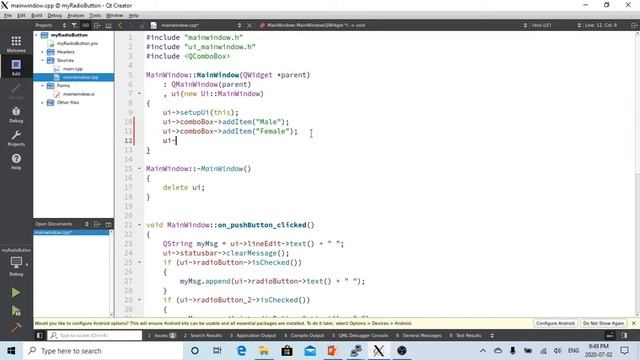Go back with the yellow arrow
The image size is (640, 360).
point(120,25)
